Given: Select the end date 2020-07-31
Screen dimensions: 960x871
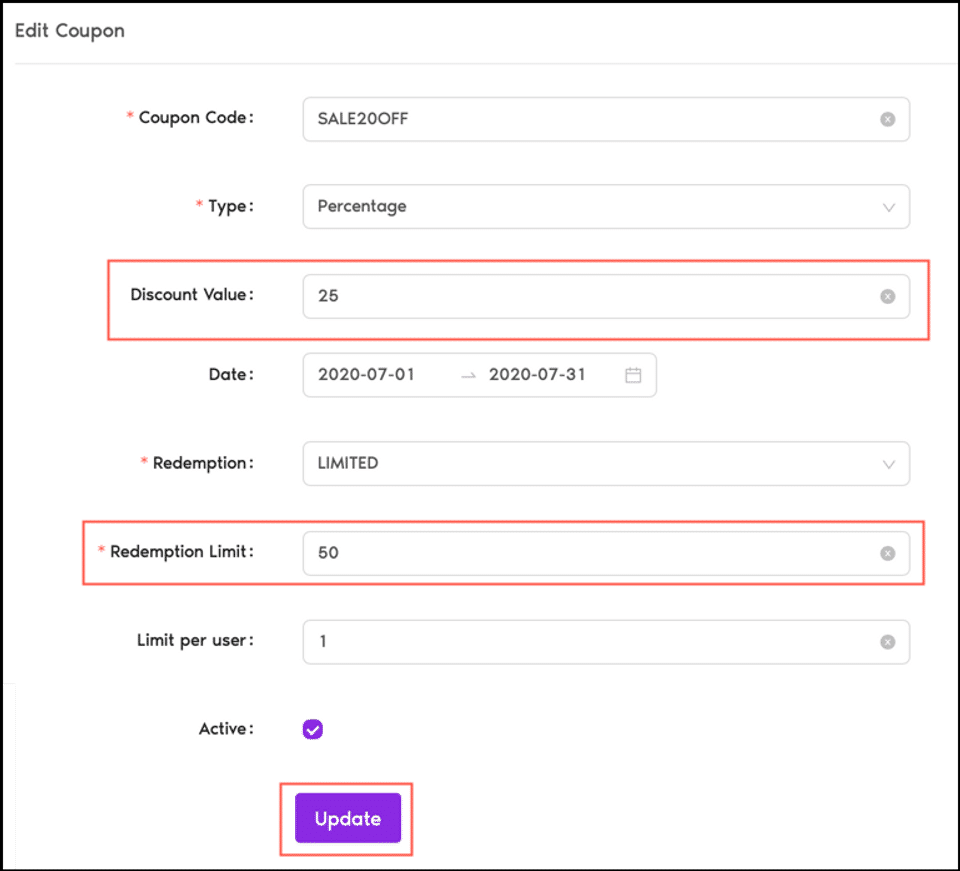Looking at the screenshot, I should pos(537,375).
